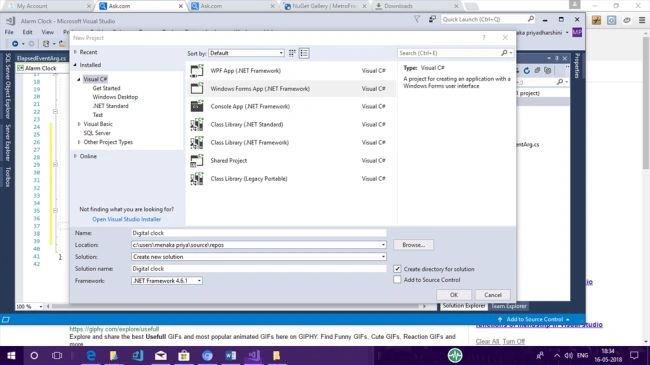Image resolution: width=650 pixels, height=365 pixels.
Task: Click the navigate backward arrow in Visual Studio toolbar
Action: (15, 44)
